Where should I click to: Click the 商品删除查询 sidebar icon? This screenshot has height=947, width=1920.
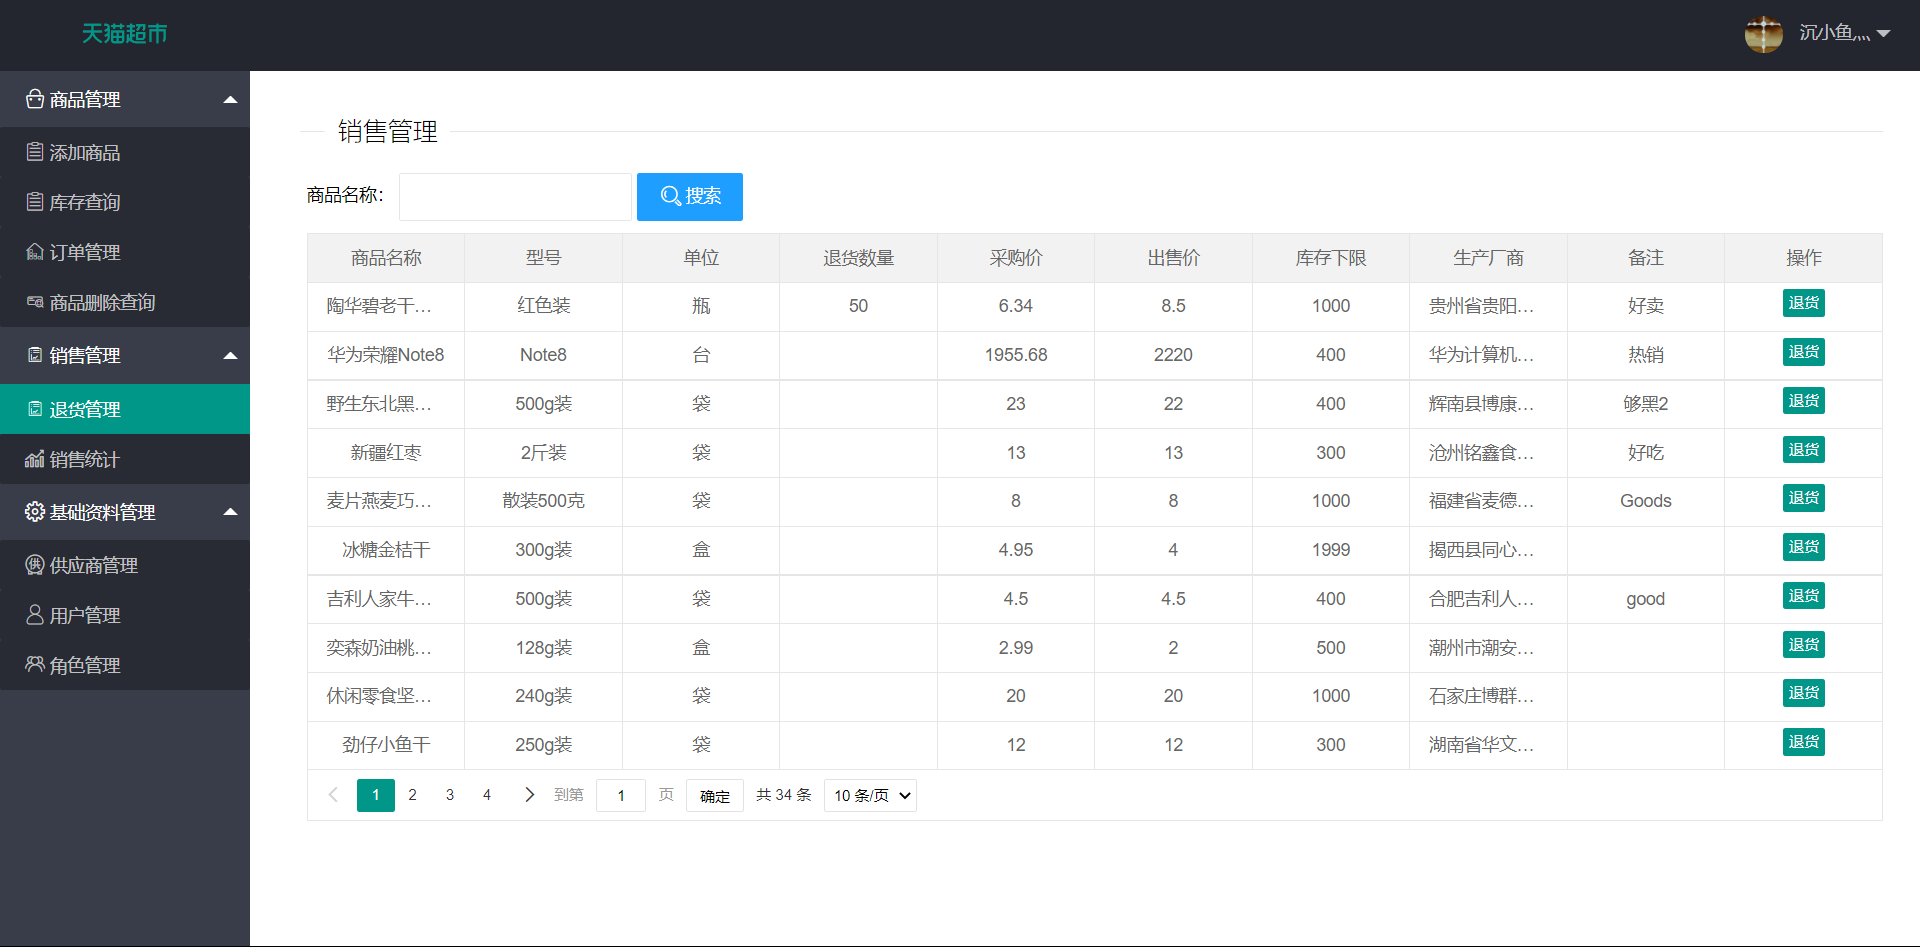(x=35, y=302)
